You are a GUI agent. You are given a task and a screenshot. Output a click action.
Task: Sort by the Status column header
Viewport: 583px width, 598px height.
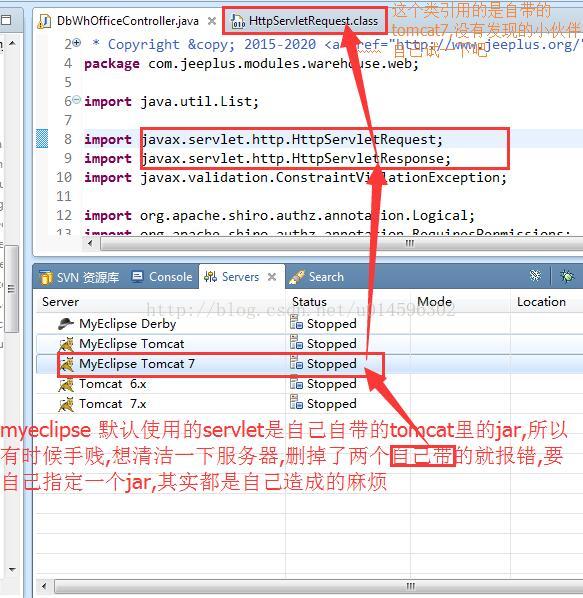(x=309, y=302)
